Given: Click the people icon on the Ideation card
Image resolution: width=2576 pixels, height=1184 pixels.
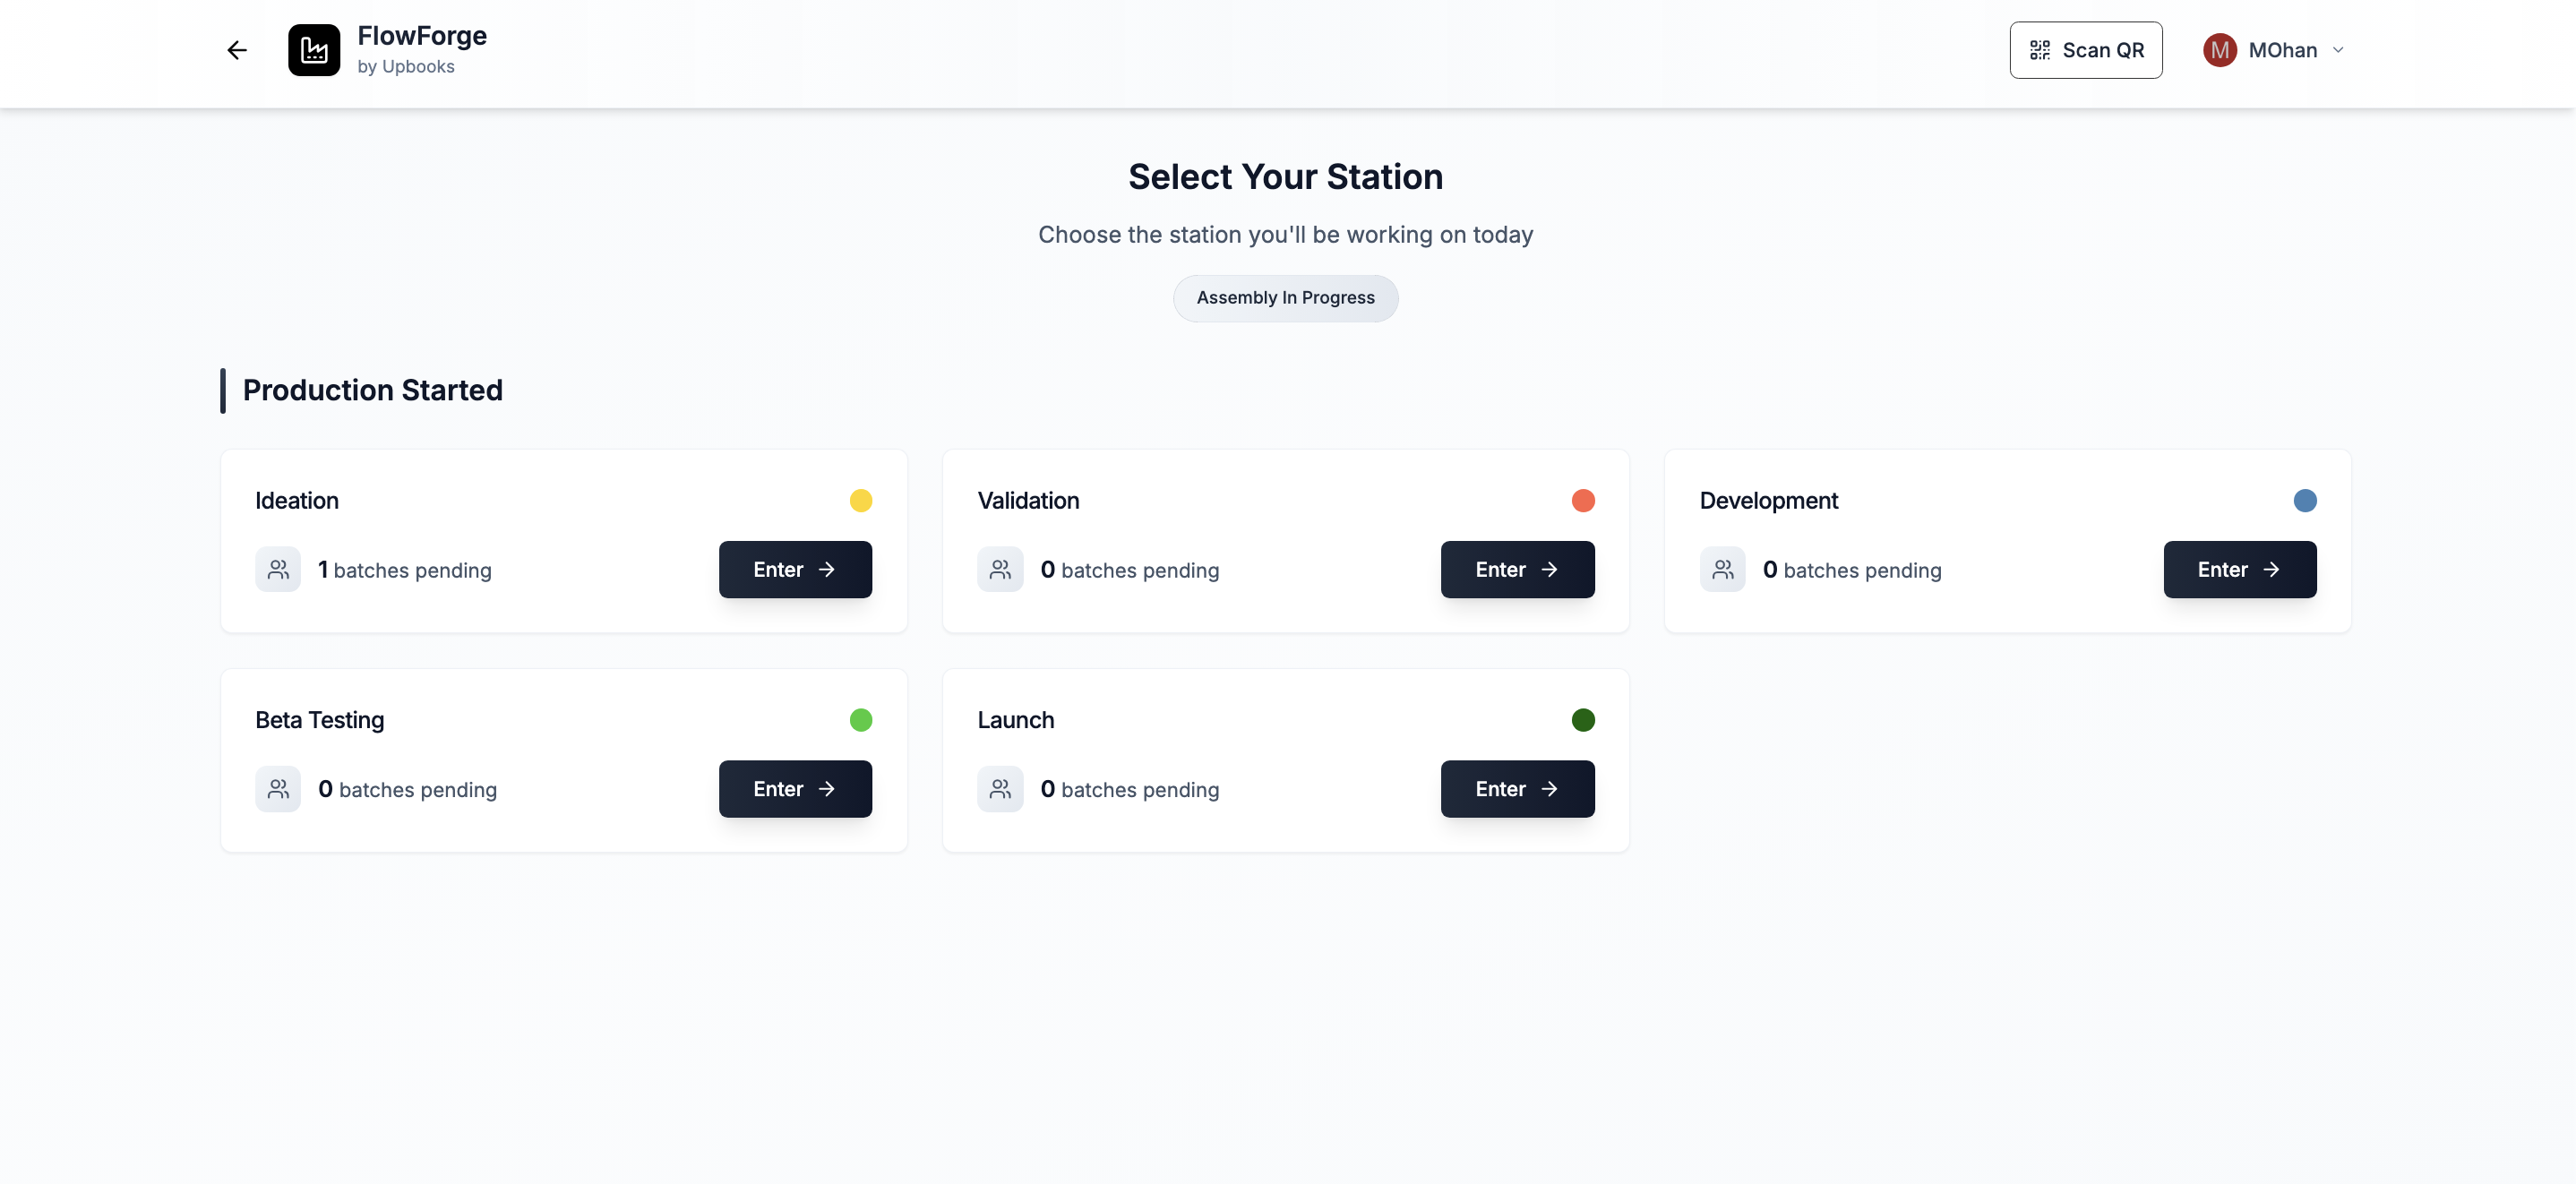Looking at the screenshot, I should pyautogui.click(x=278, y=569).
